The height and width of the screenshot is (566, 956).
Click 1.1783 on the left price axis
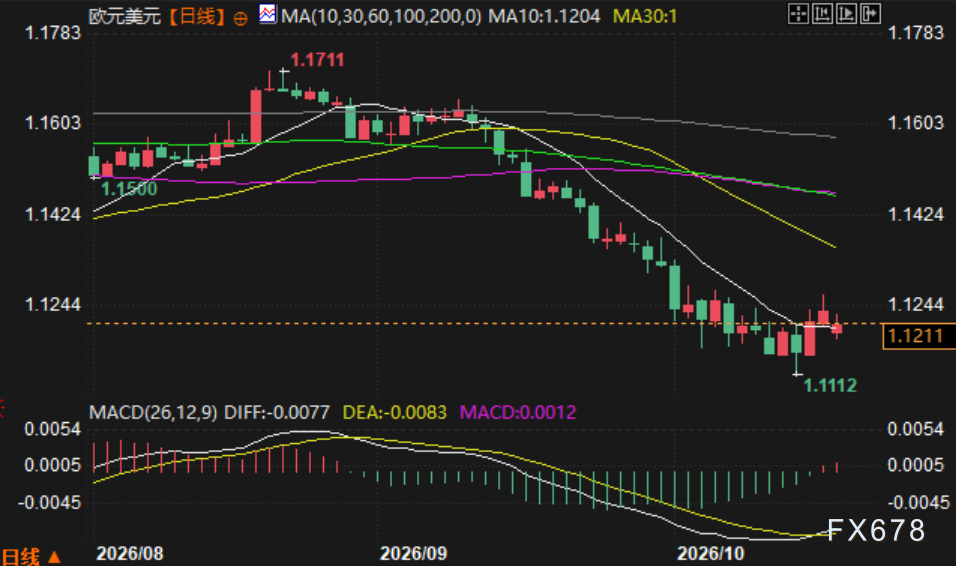(52, 32)
